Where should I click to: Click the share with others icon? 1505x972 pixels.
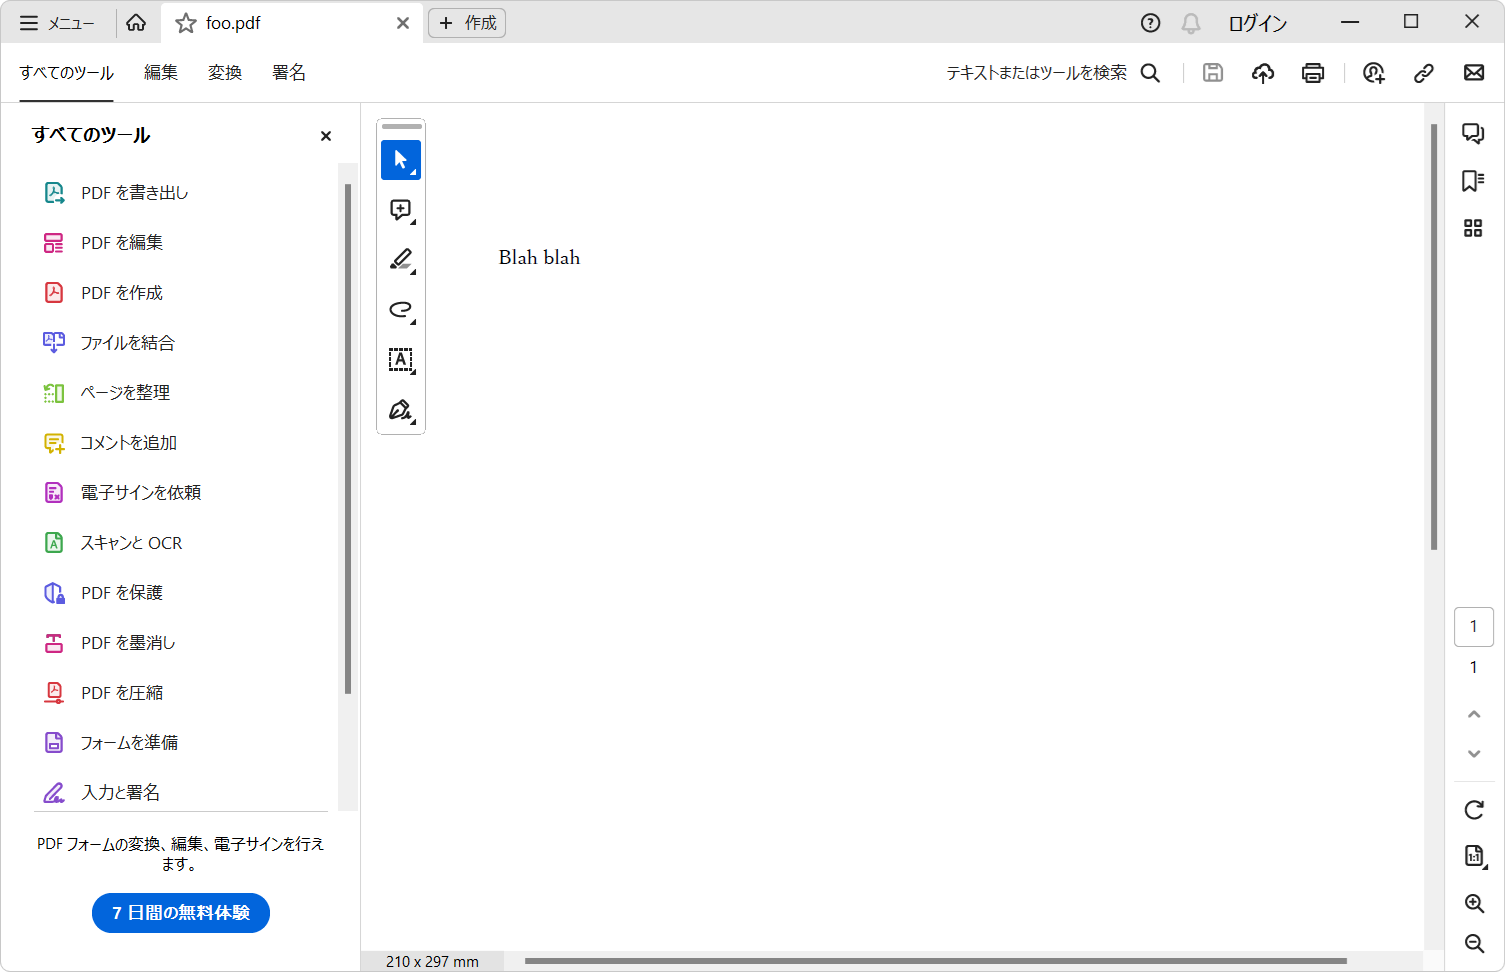pos(1374,73)
